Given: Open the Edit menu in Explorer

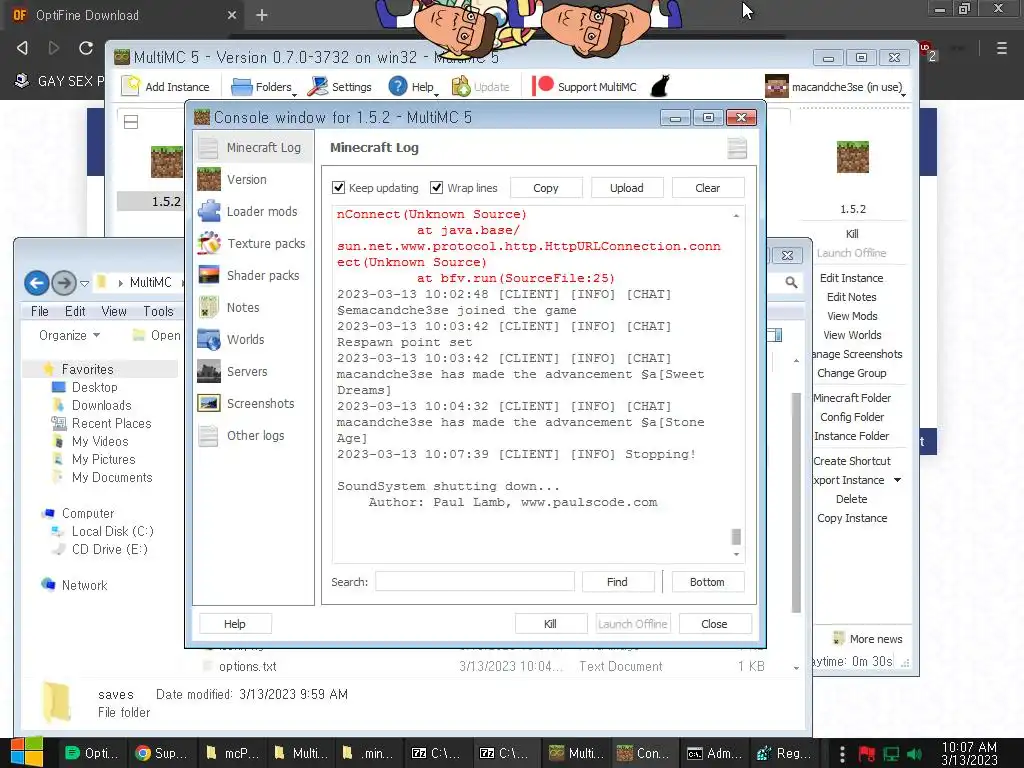Looking at the screenshot, I should tap(75, 312).
